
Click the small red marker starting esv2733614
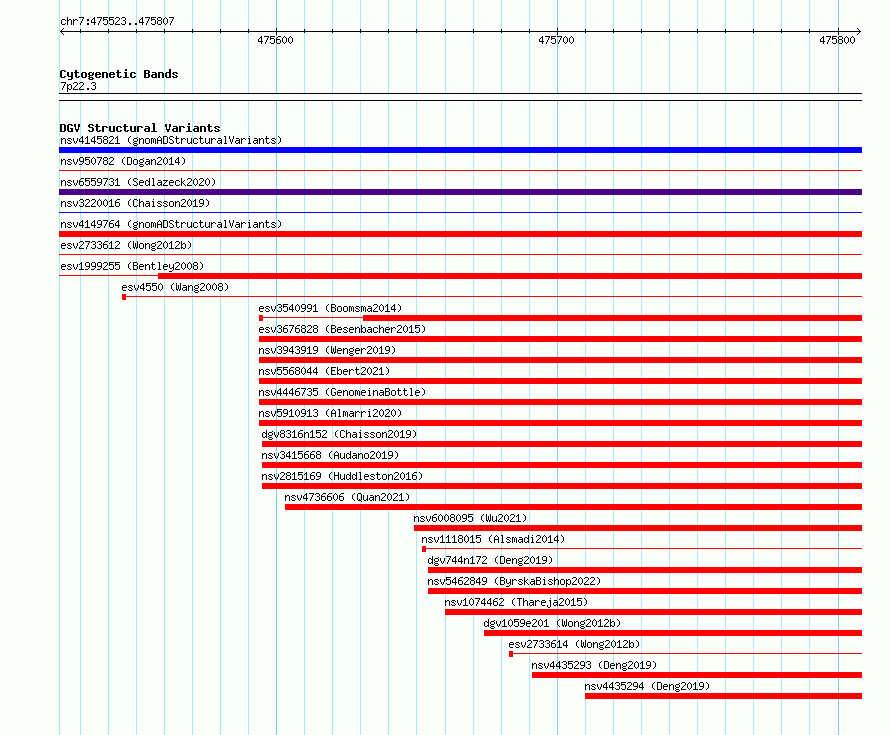click(x=511, y=654)
